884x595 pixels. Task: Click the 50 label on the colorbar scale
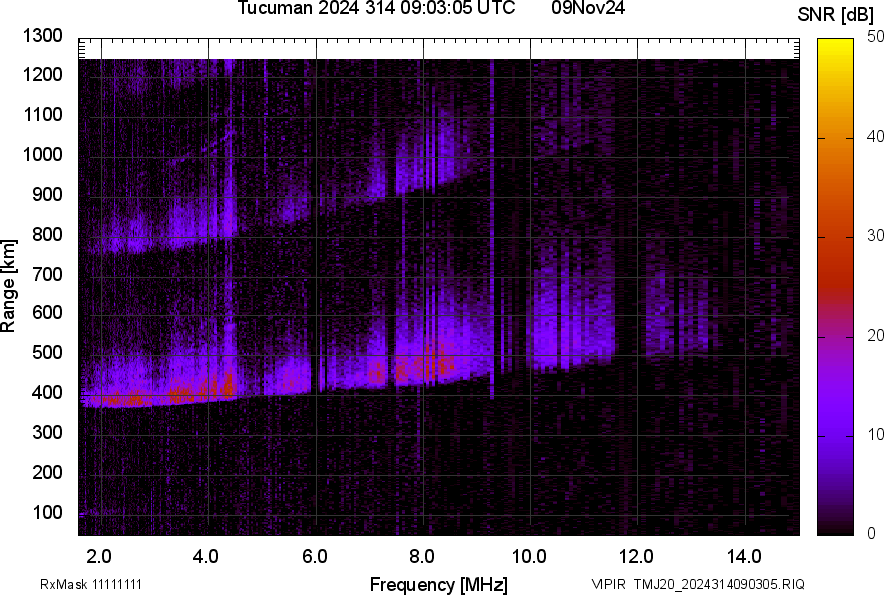coord(876,37)
